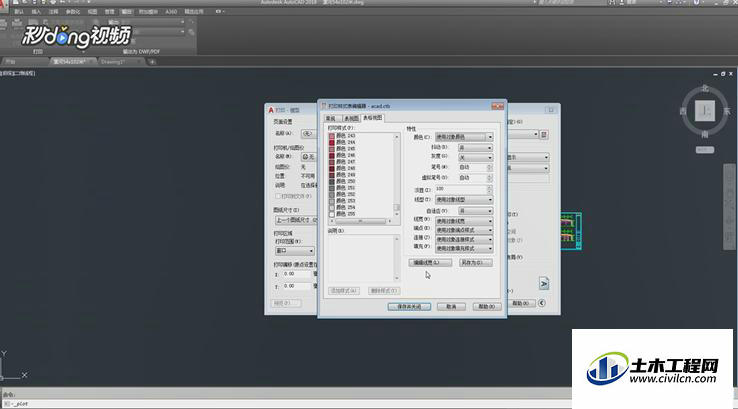Click the 删除样式(Y) delete style button

tap(384, 291)
